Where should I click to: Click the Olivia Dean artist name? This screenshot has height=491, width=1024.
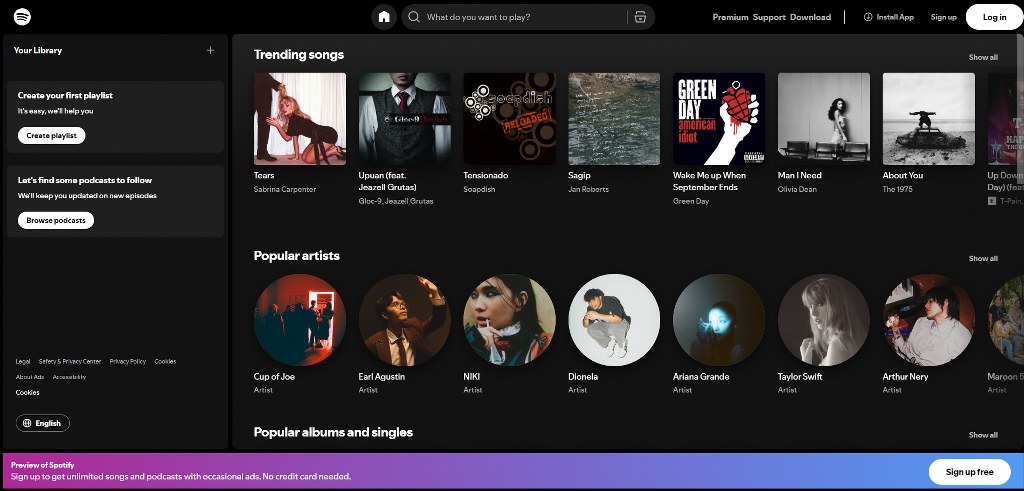(x=797, y=189)
